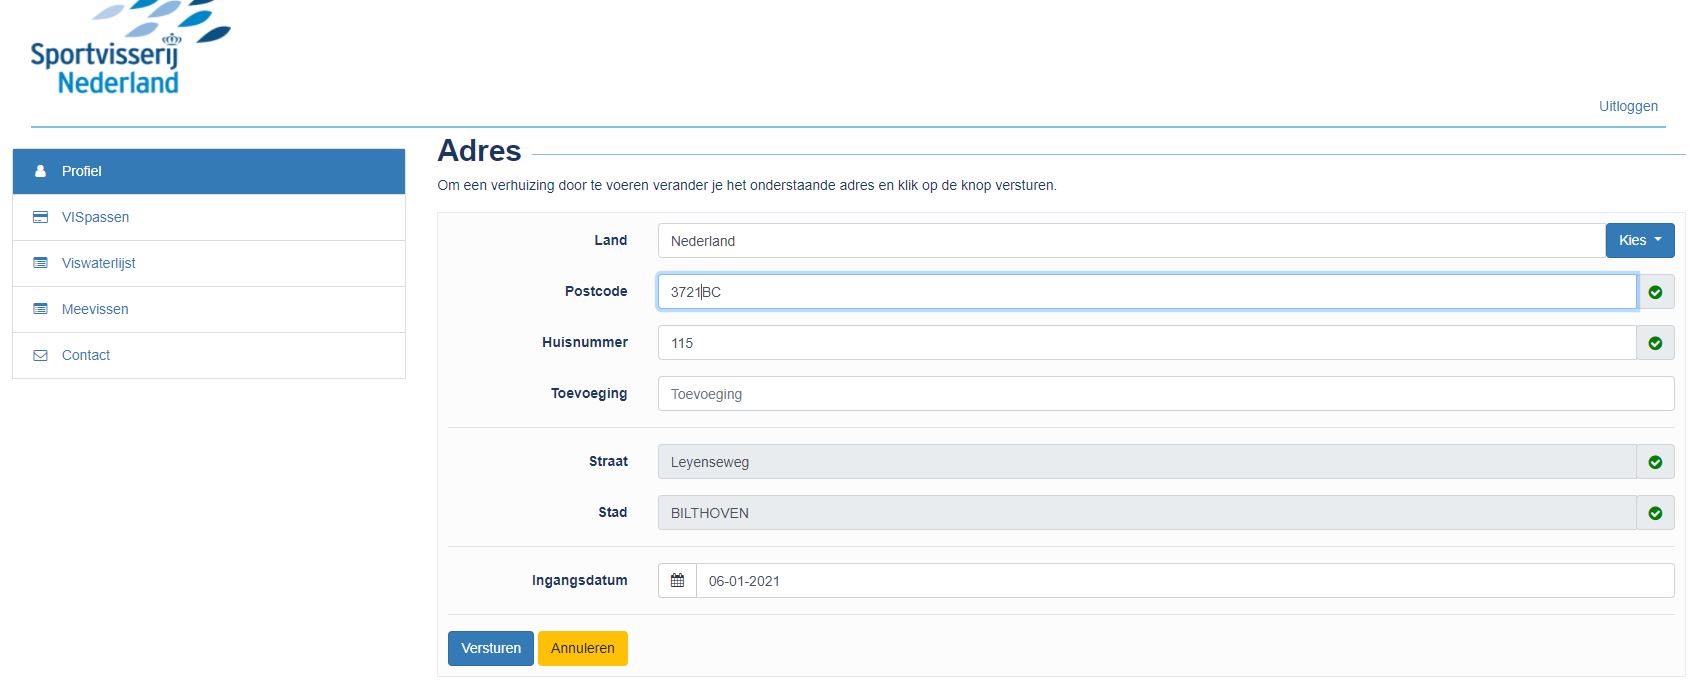This screenshot has width=1690, height=683.
Task: Click into the Huisnummer field
Action: coord(1146,343)
